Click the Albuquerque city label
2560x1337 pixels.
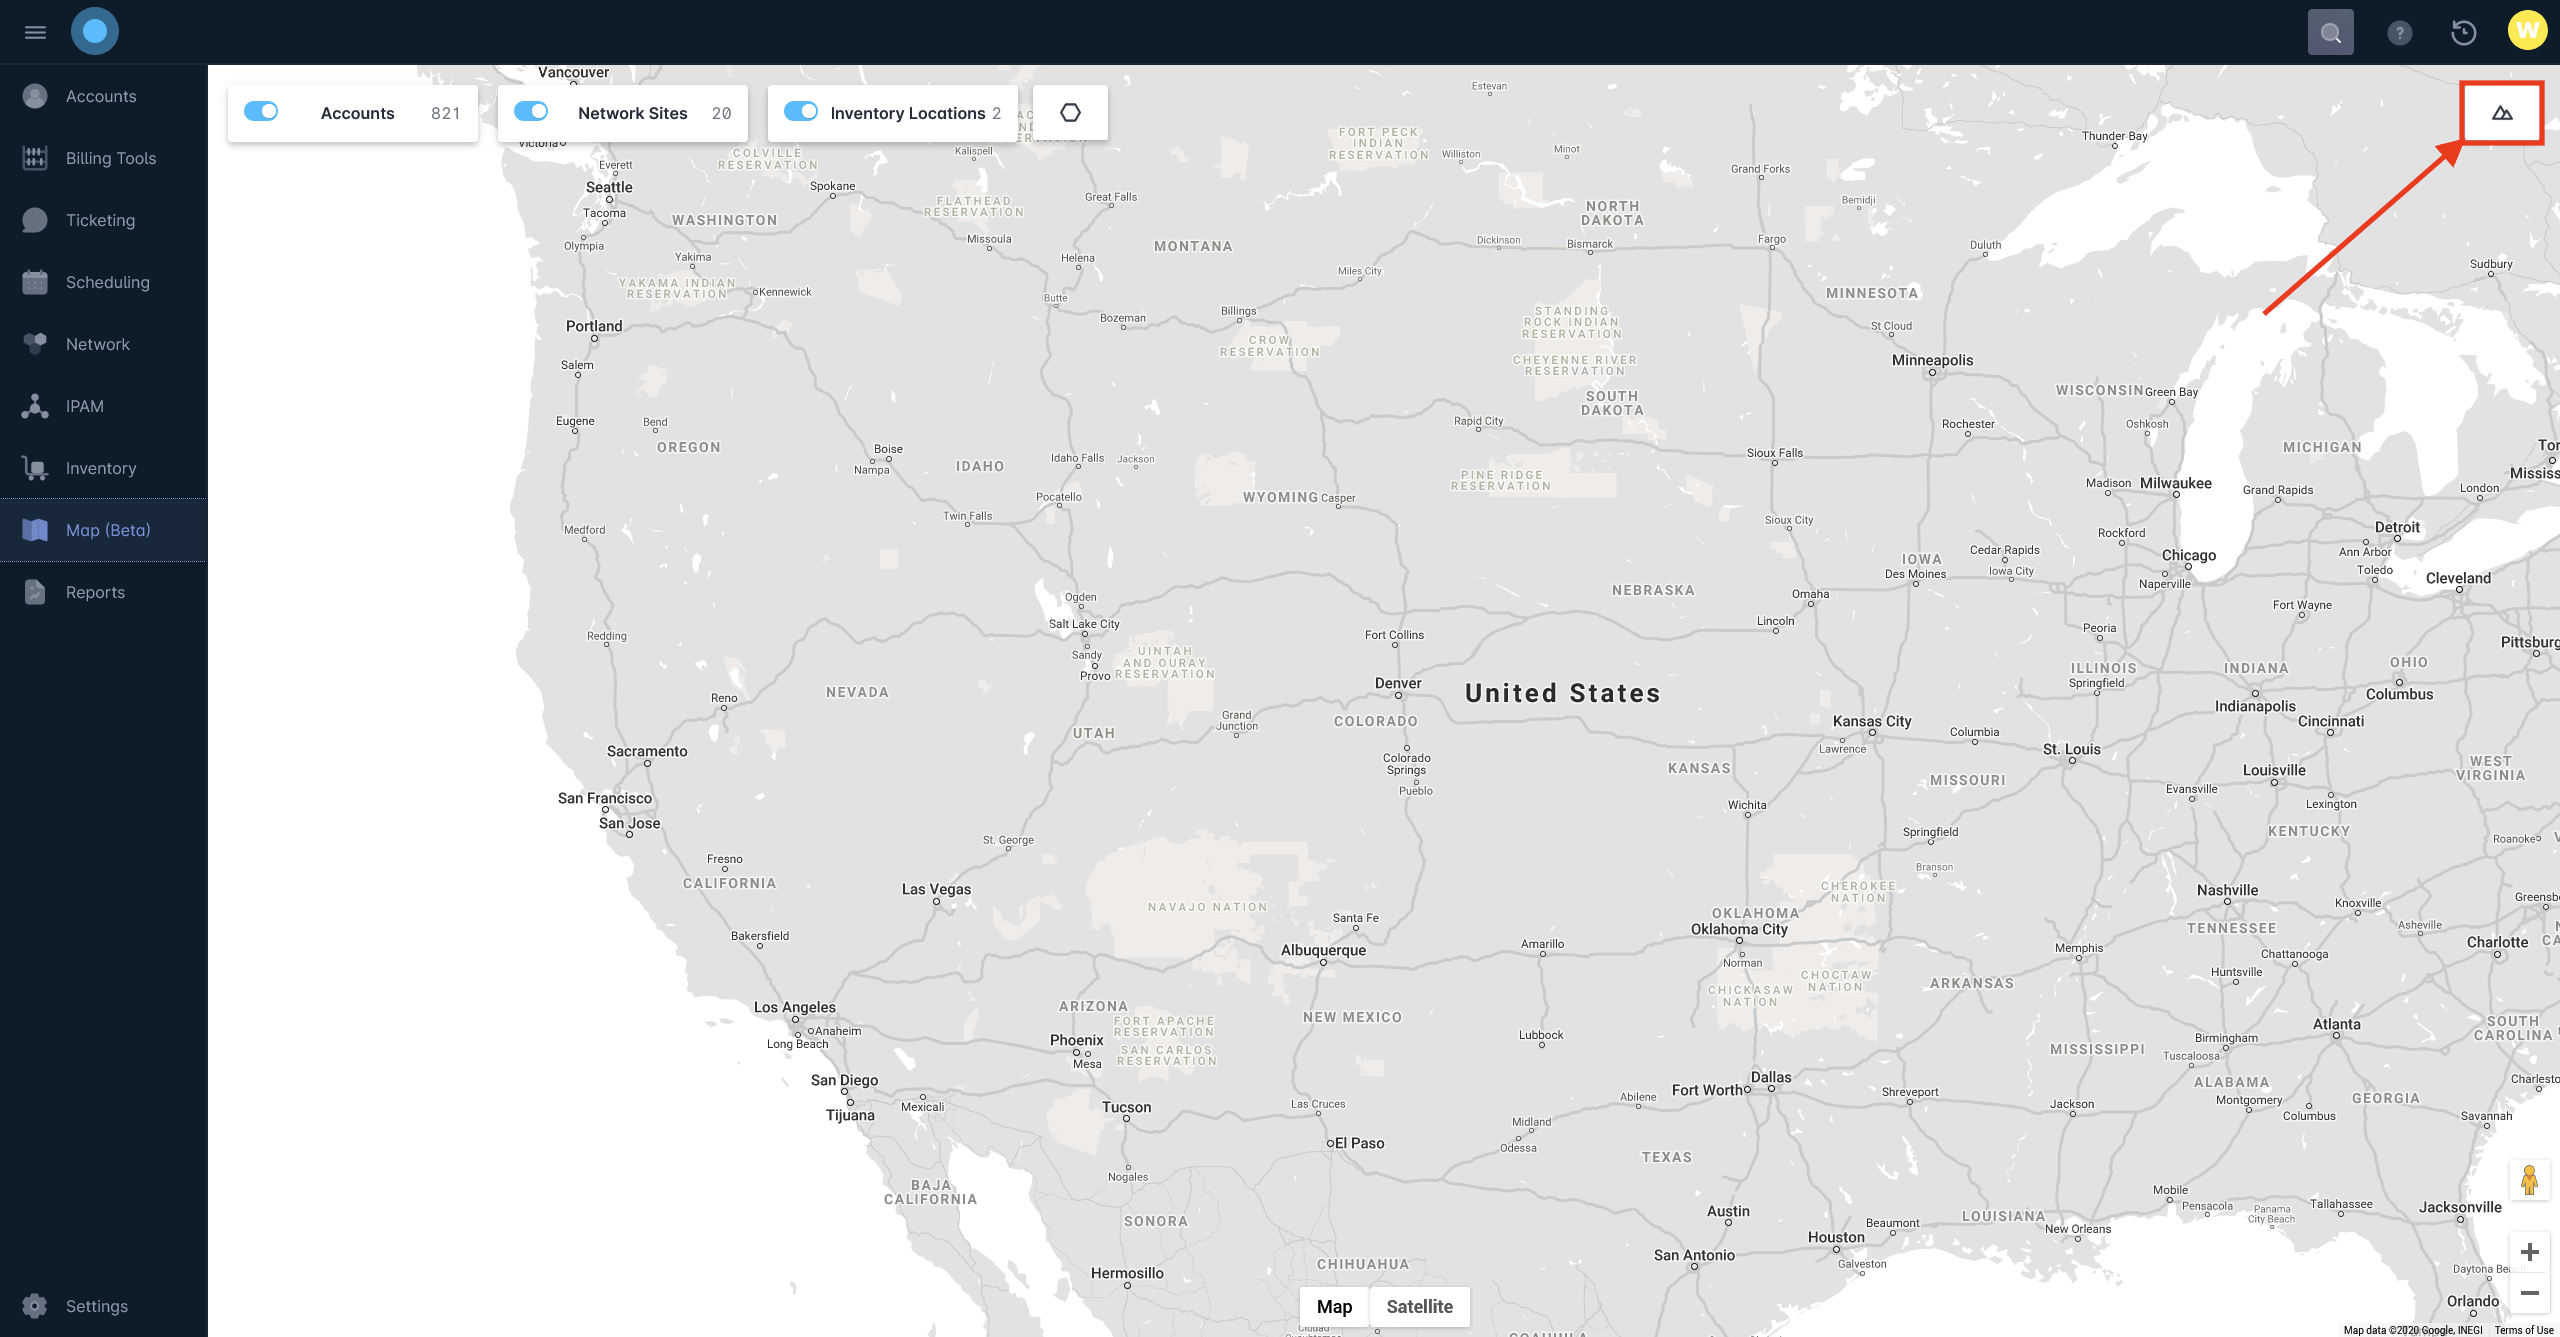click(x=1323, y=950)
